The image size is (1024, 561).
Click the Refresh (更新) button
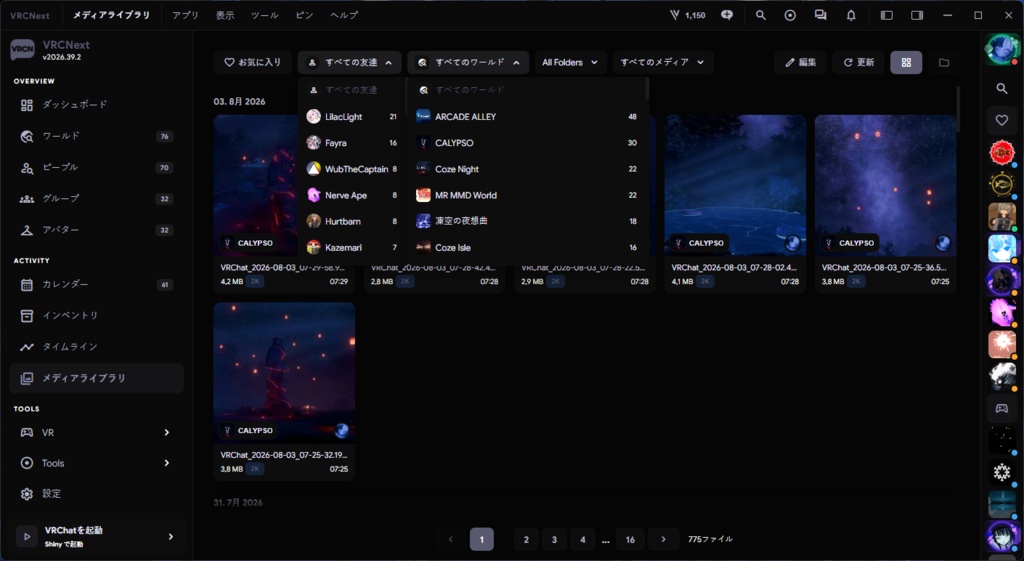pyautogui.click(x=859, y=63)
